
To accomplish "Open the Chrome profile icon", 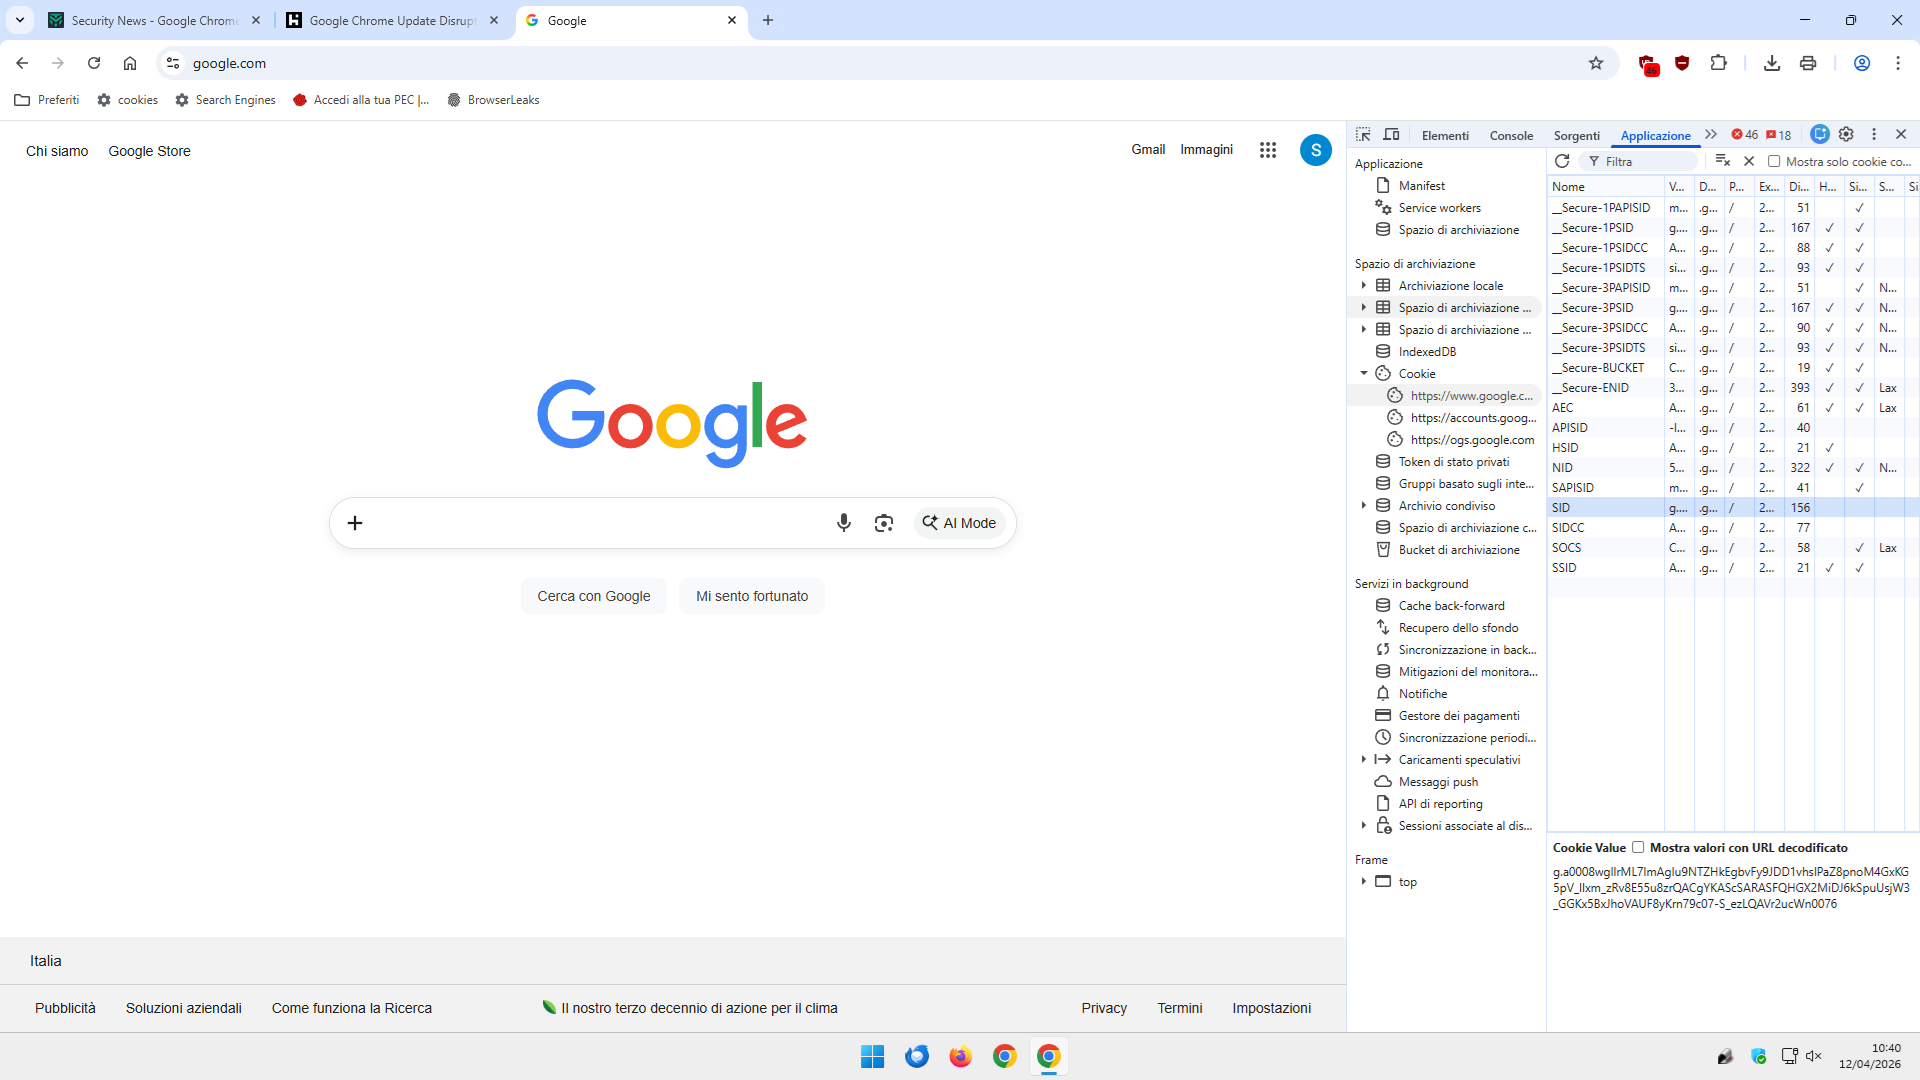I will (1862, 63).
